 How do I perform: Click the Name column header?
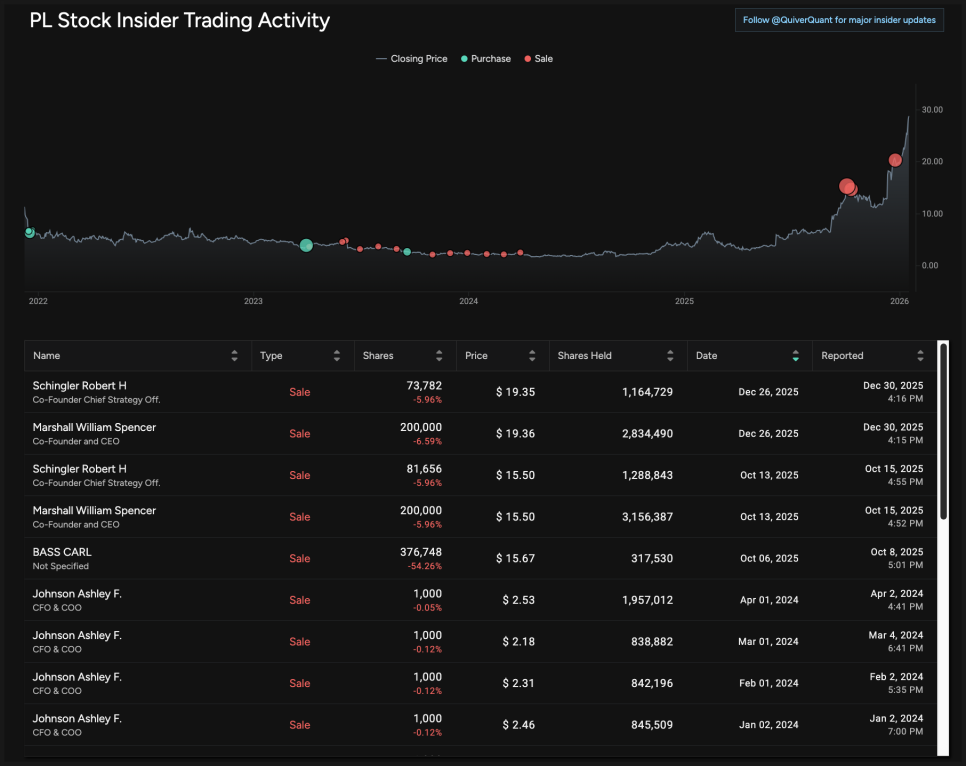tap(47, 356)
